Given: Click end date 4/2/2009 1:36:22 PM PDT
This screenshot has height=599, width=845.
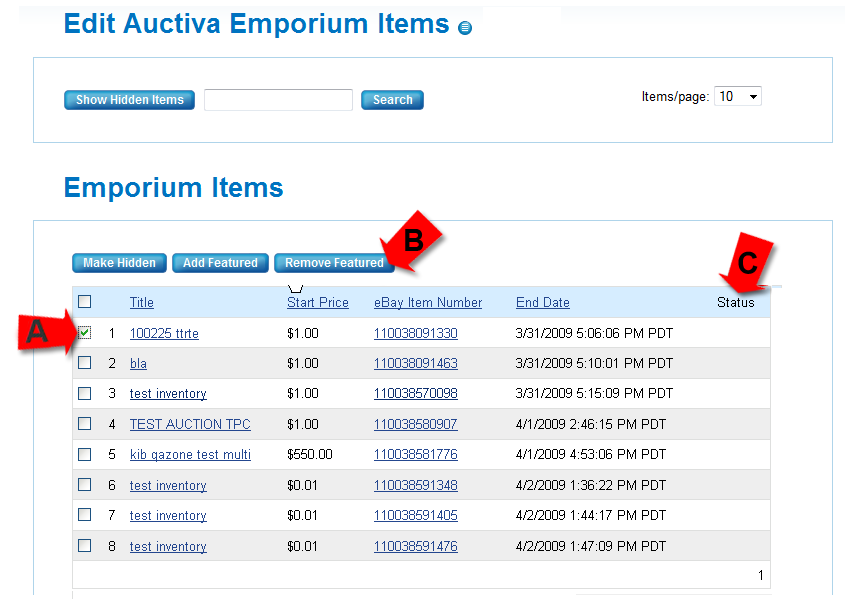Looking at the screenshot, I should (x=591, y=485).
